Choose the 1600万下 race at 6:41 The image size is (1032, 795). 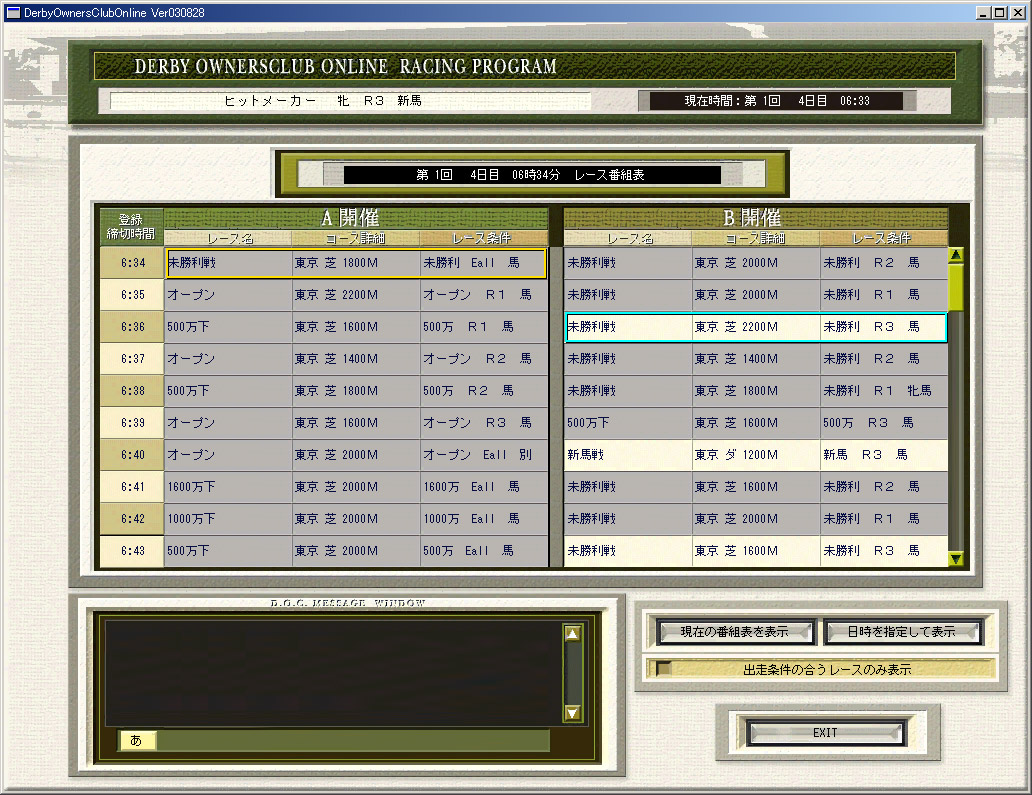[355, 487]
